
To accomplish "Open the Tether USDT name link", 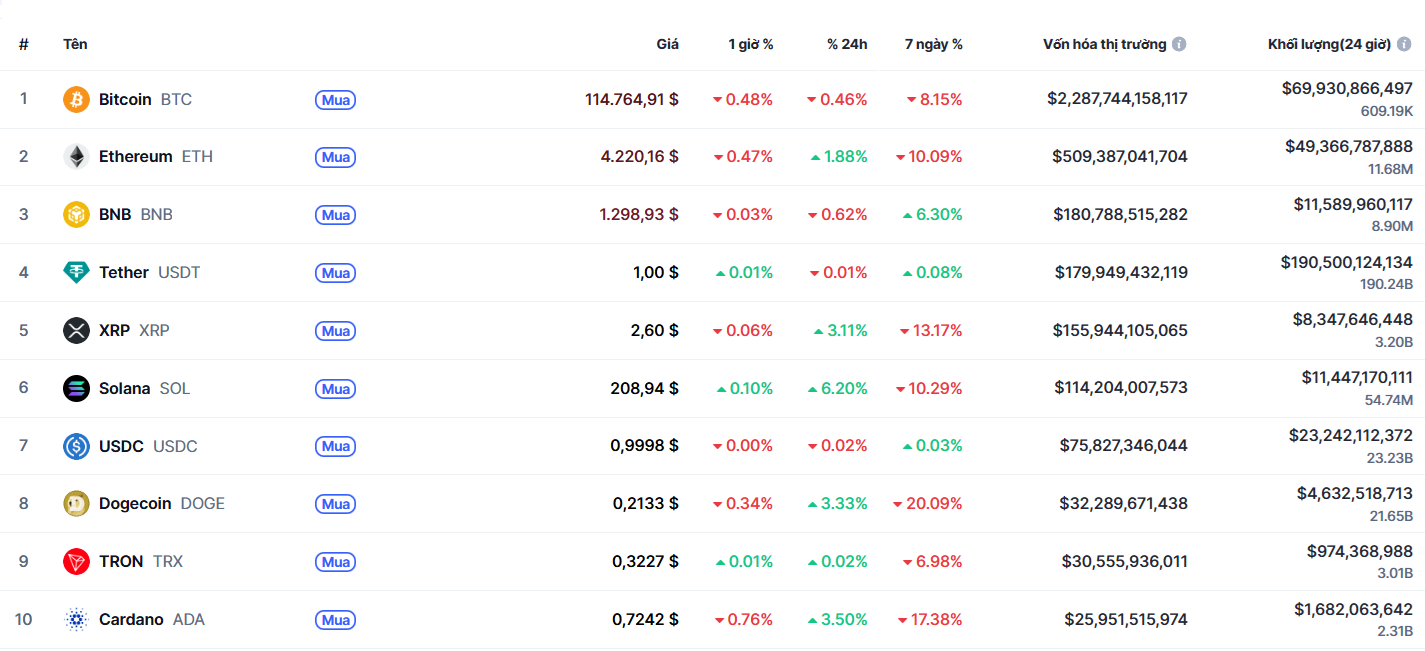I will pos(149,272).
